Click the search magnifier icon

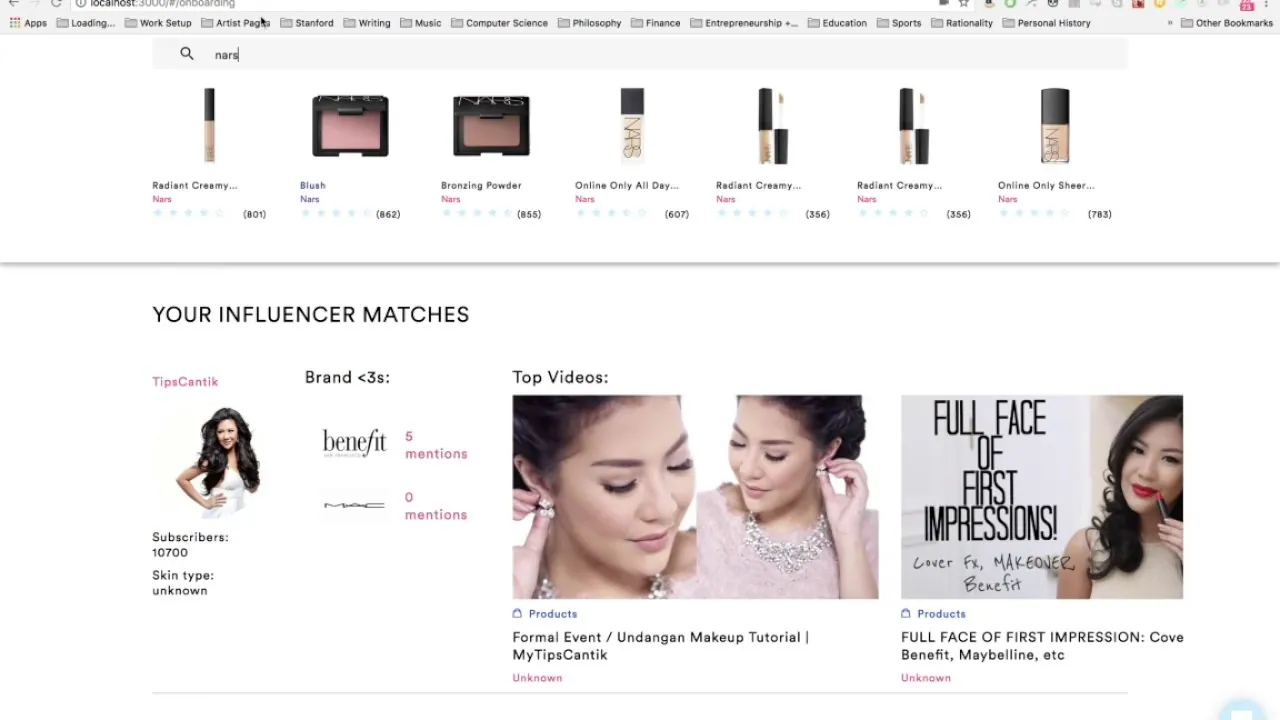(187, 54)
